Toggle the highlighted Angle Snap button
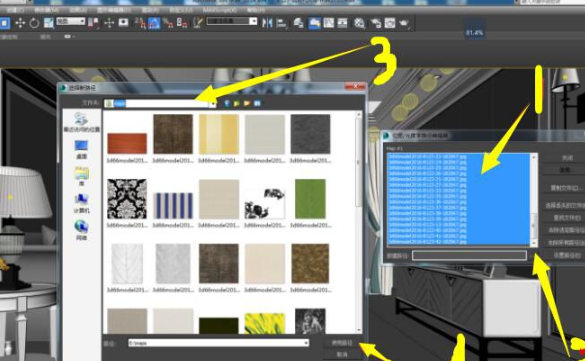The image size is (585, 361). click(x=154, y=23)
